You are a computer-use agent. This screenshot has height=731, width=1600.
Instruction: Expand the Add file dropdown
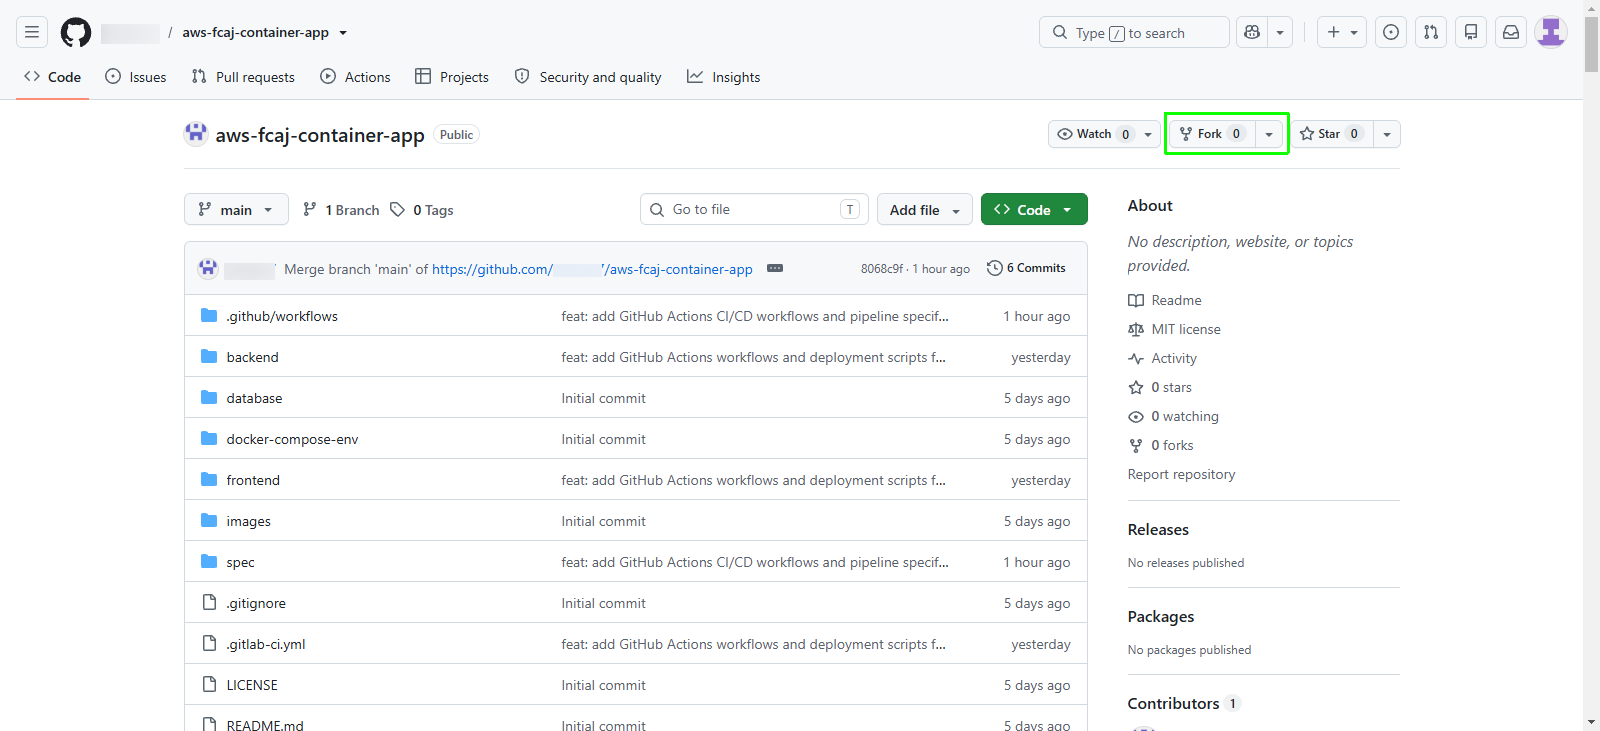[x=925, y=209]
